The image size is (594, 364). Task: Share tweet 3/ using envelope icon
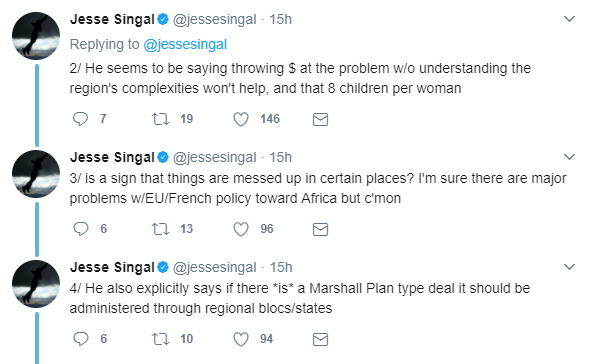[320, 230]
